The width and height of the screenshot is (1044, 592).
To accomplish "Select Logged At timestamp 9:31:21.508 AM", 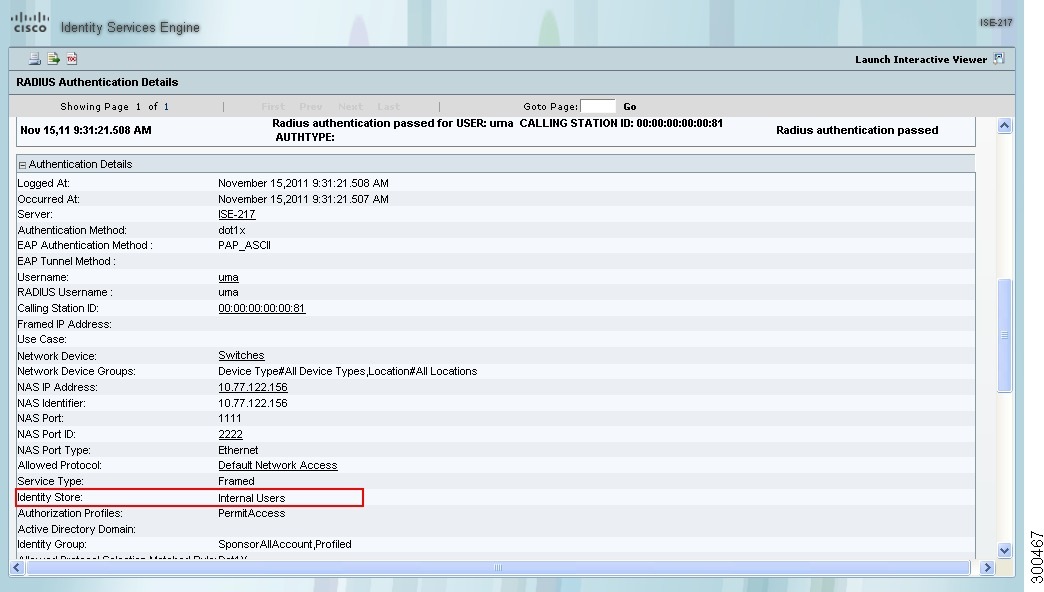I will coord(303,183).
